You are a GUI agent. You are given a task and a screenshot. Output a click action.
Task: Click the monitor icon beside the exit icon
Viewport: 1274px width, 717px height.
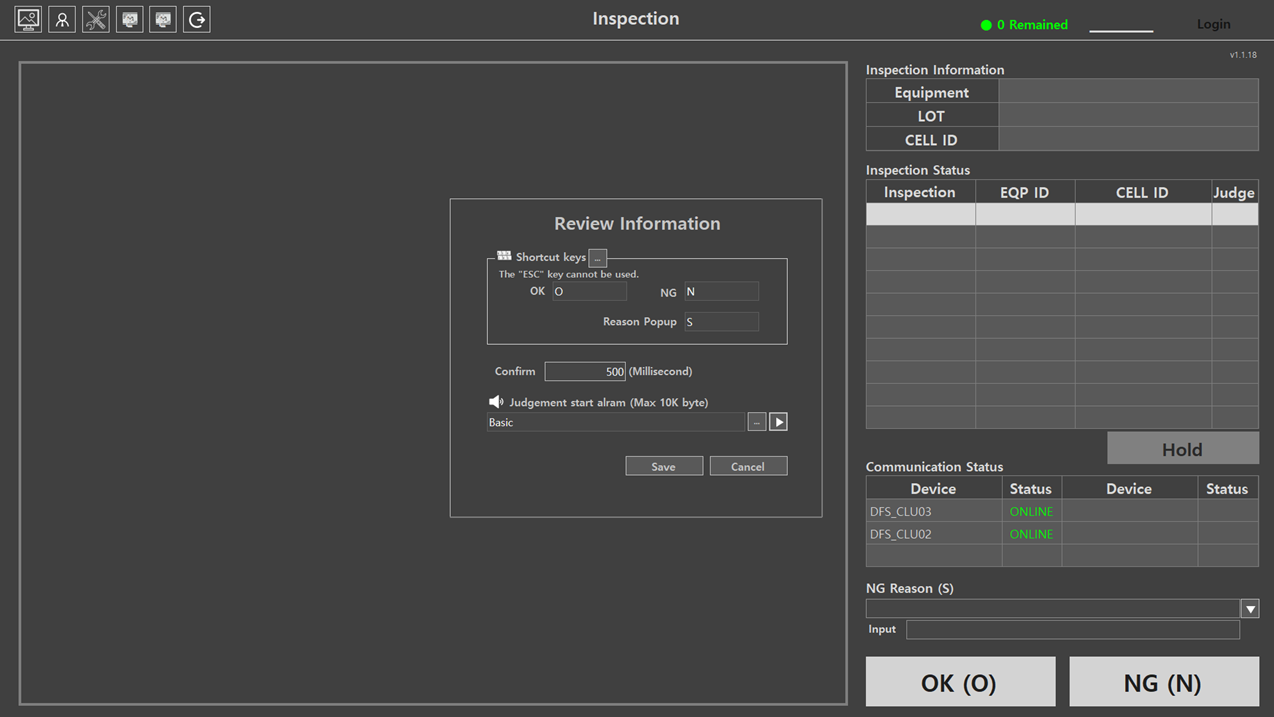[163, 19]
